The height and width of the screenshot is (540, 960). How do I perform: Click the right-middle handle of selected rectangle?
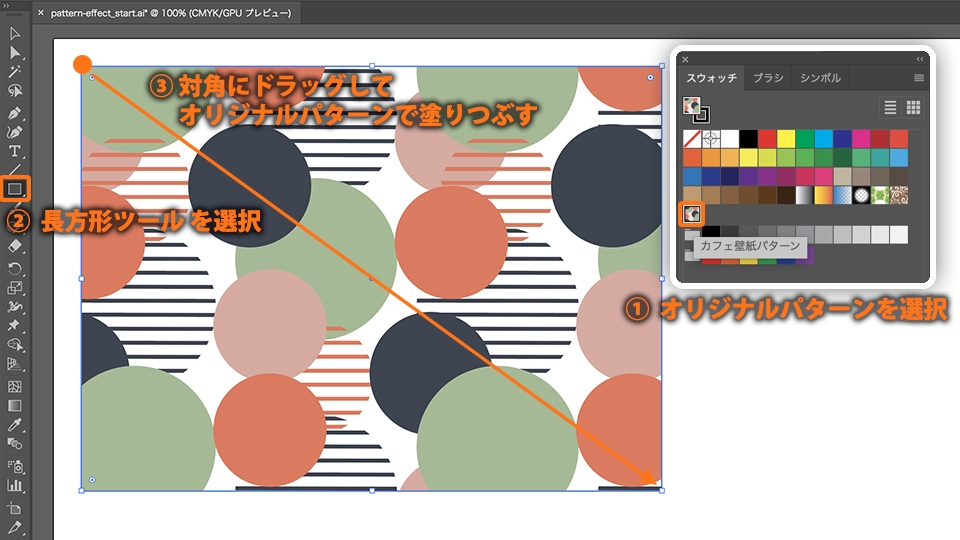click(x=662, y=279)
